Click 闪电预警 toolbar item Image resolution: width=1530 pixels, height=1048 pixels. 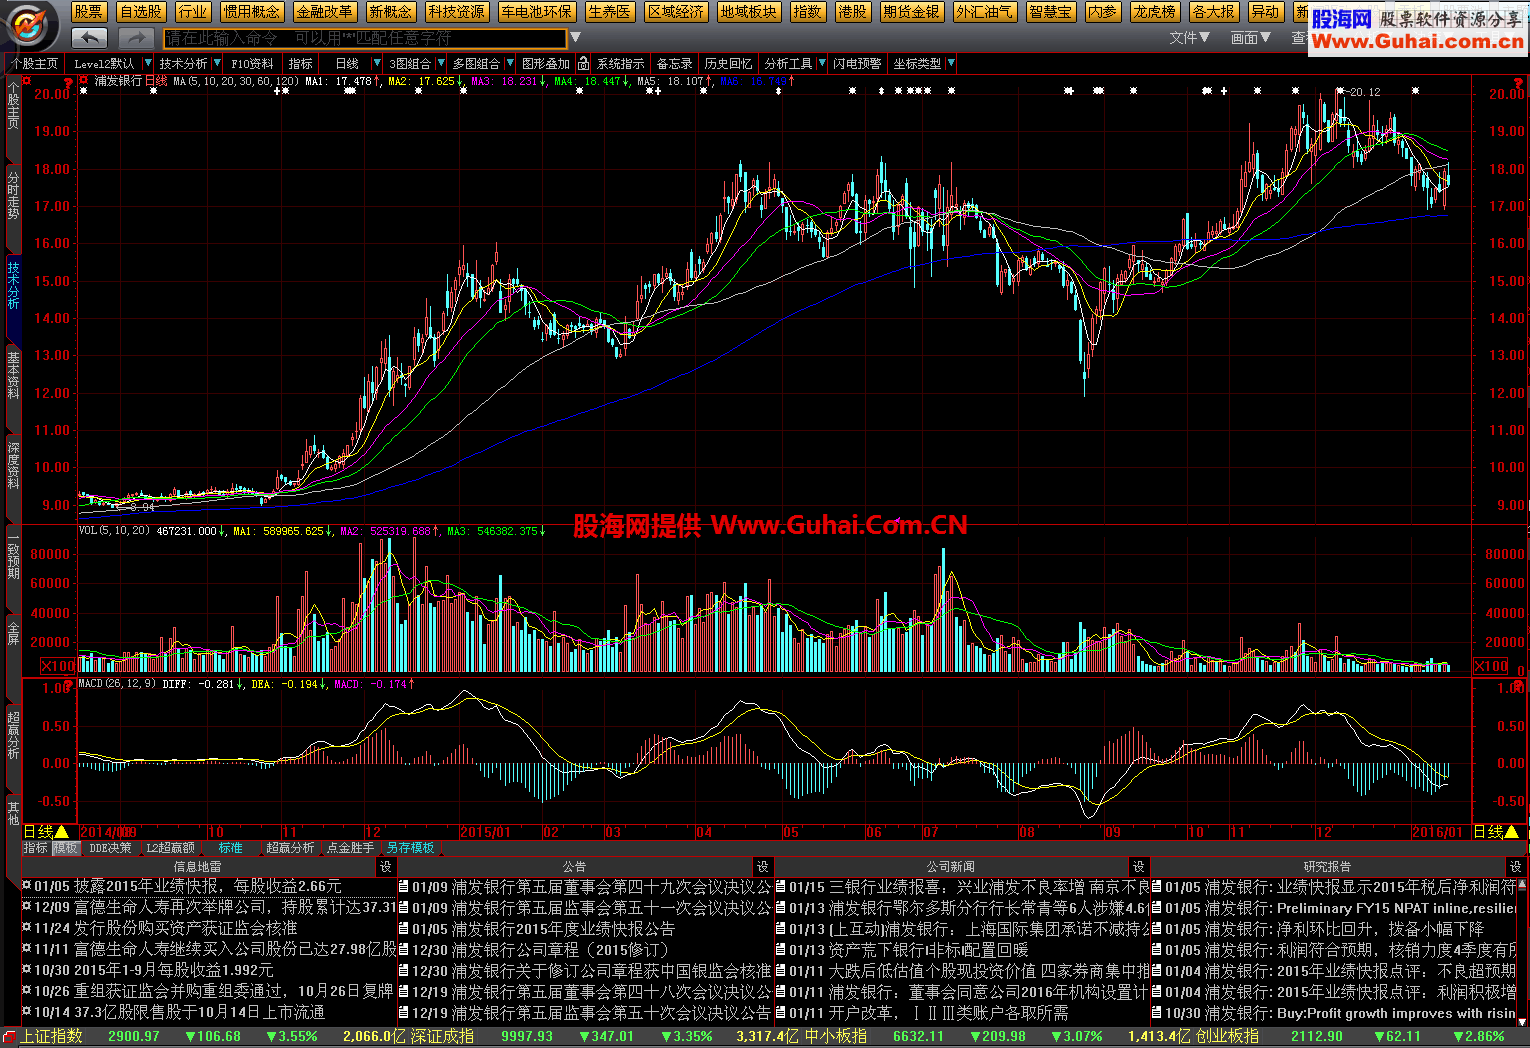click(x=858, y=63)
